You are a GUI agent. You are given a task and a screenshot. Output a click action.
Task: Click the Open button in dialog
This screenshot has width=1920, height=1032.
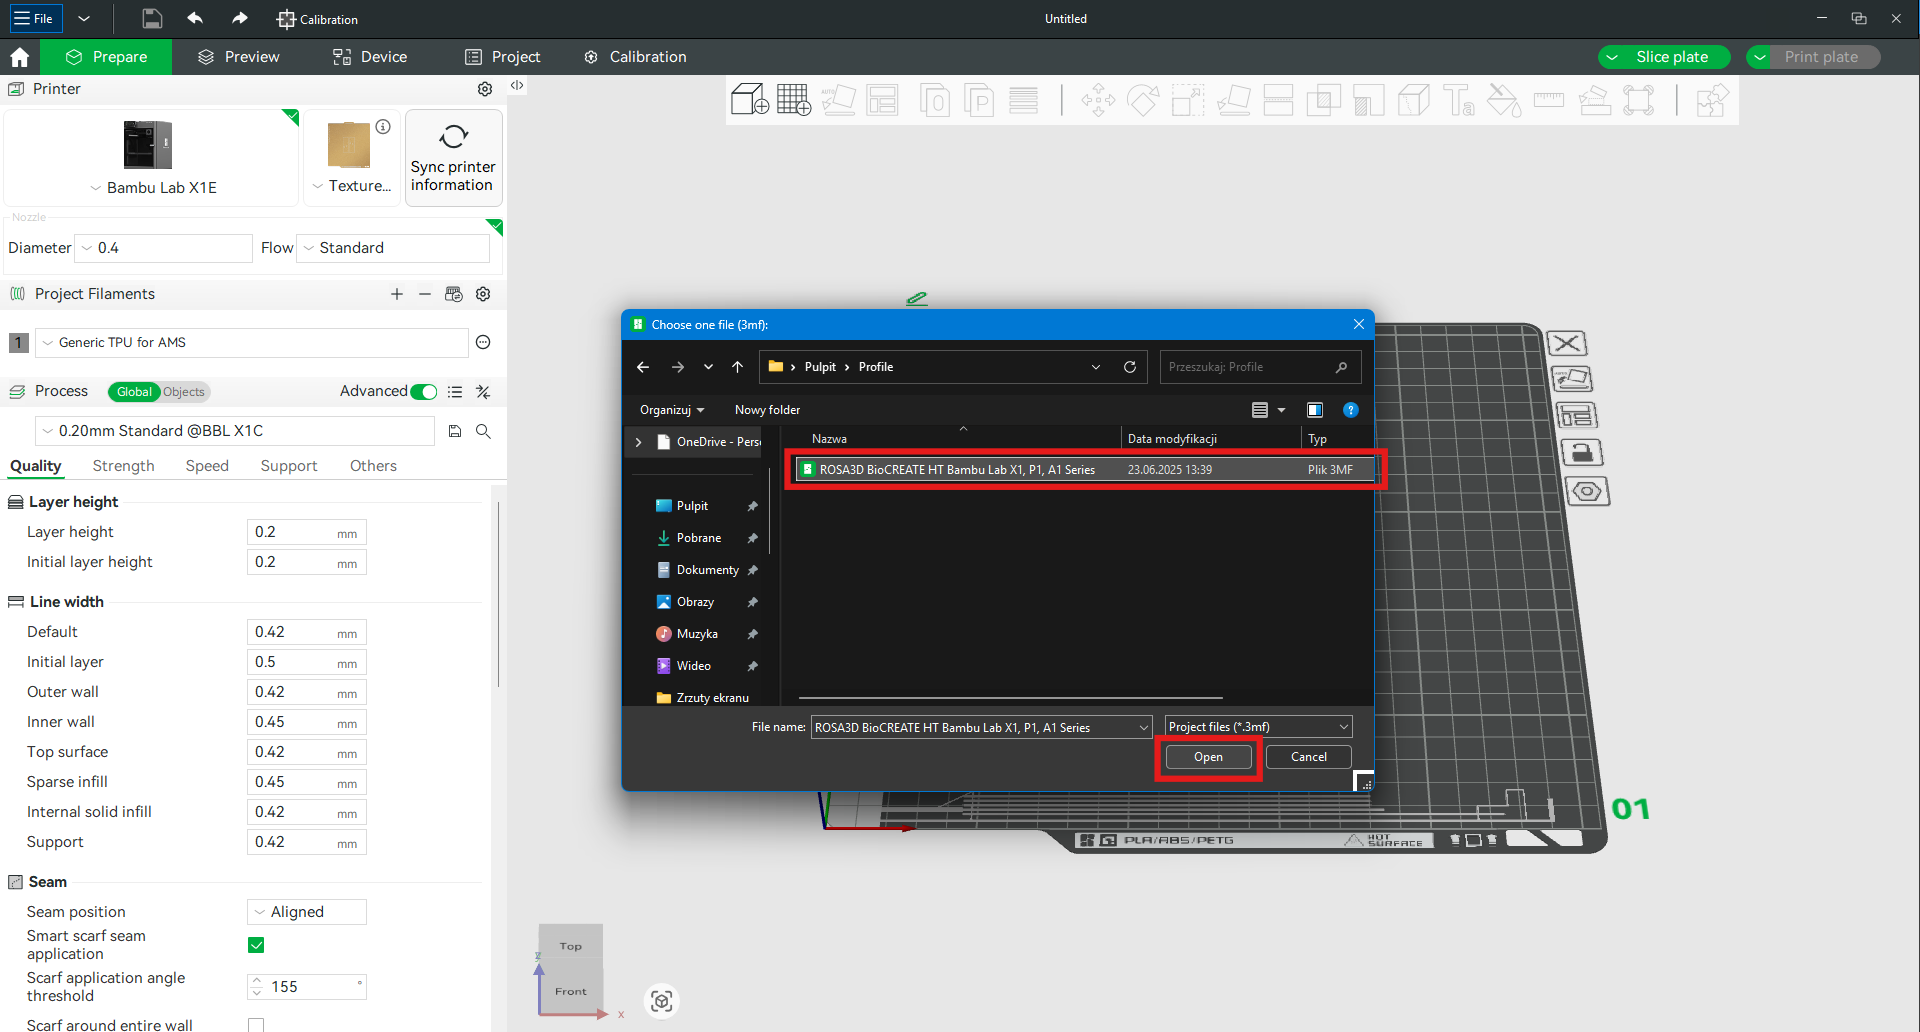point(1208,757)
